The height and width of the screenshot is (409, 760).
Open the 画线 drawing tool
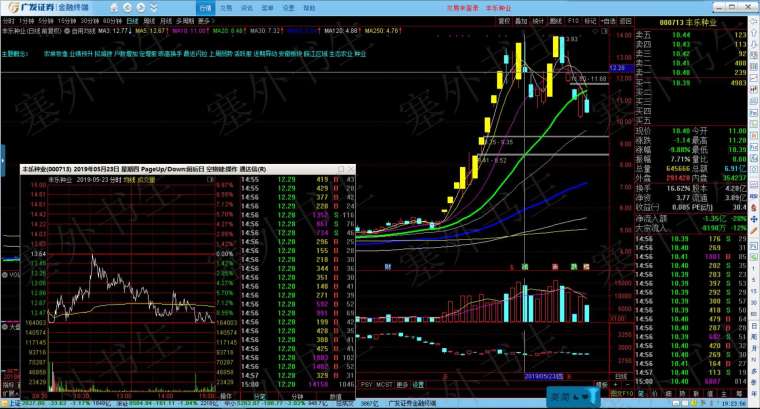click(555, 21)
